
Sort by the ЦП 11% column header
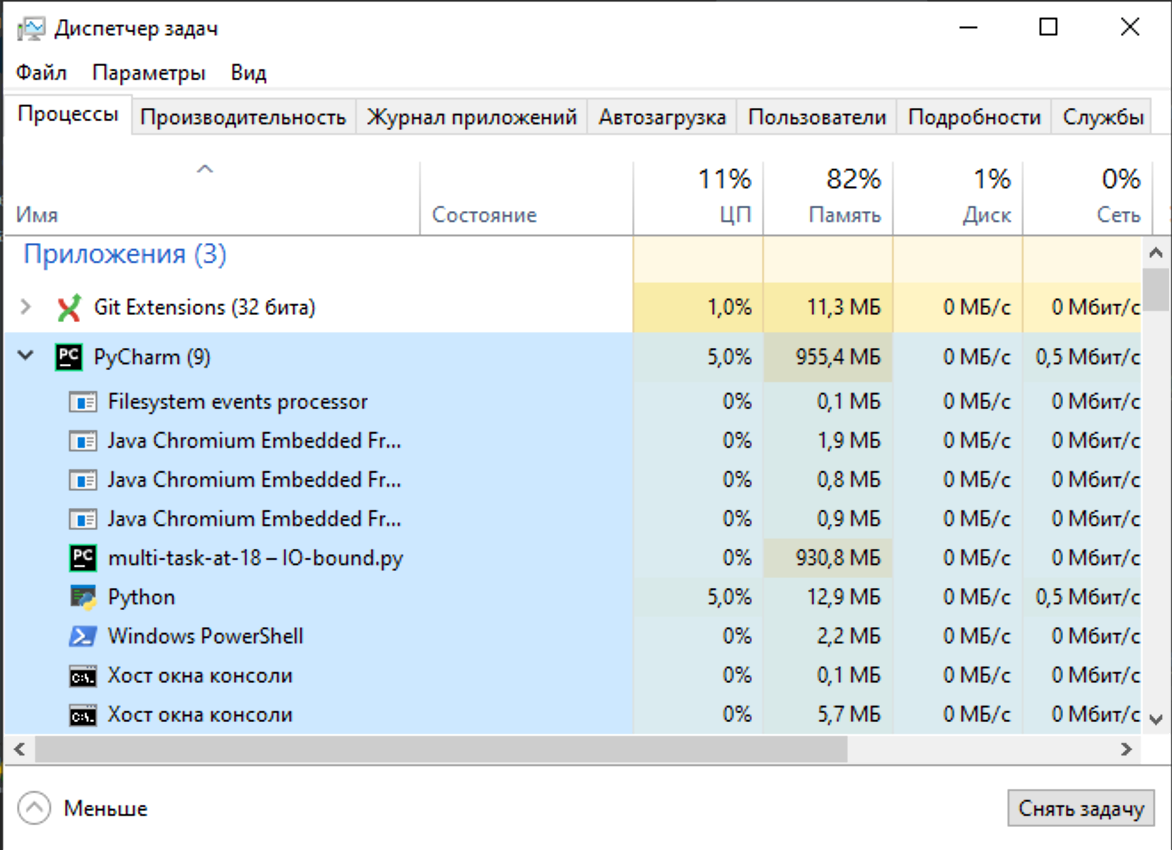point(698,198)
